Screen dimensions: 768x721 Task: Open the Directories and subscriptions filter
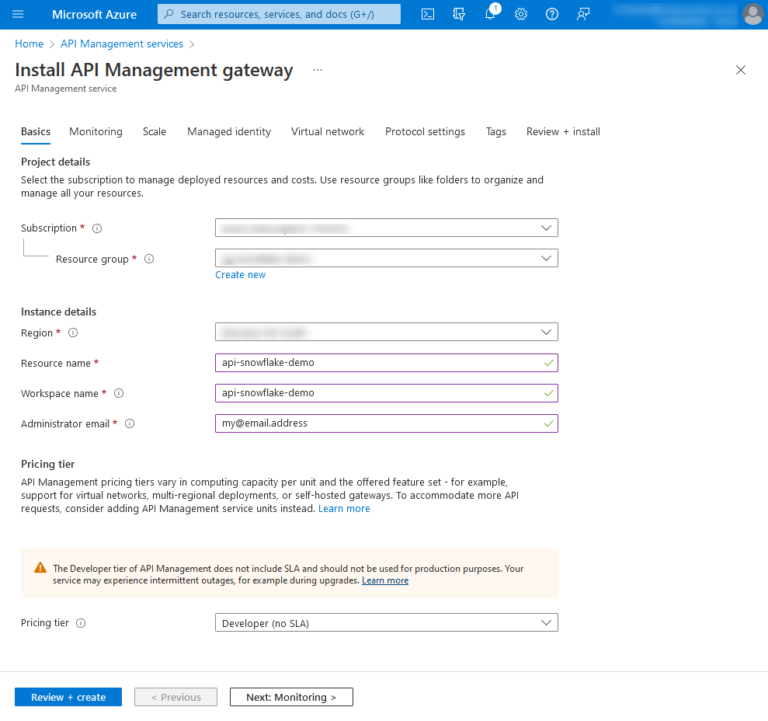coord(459,14)
